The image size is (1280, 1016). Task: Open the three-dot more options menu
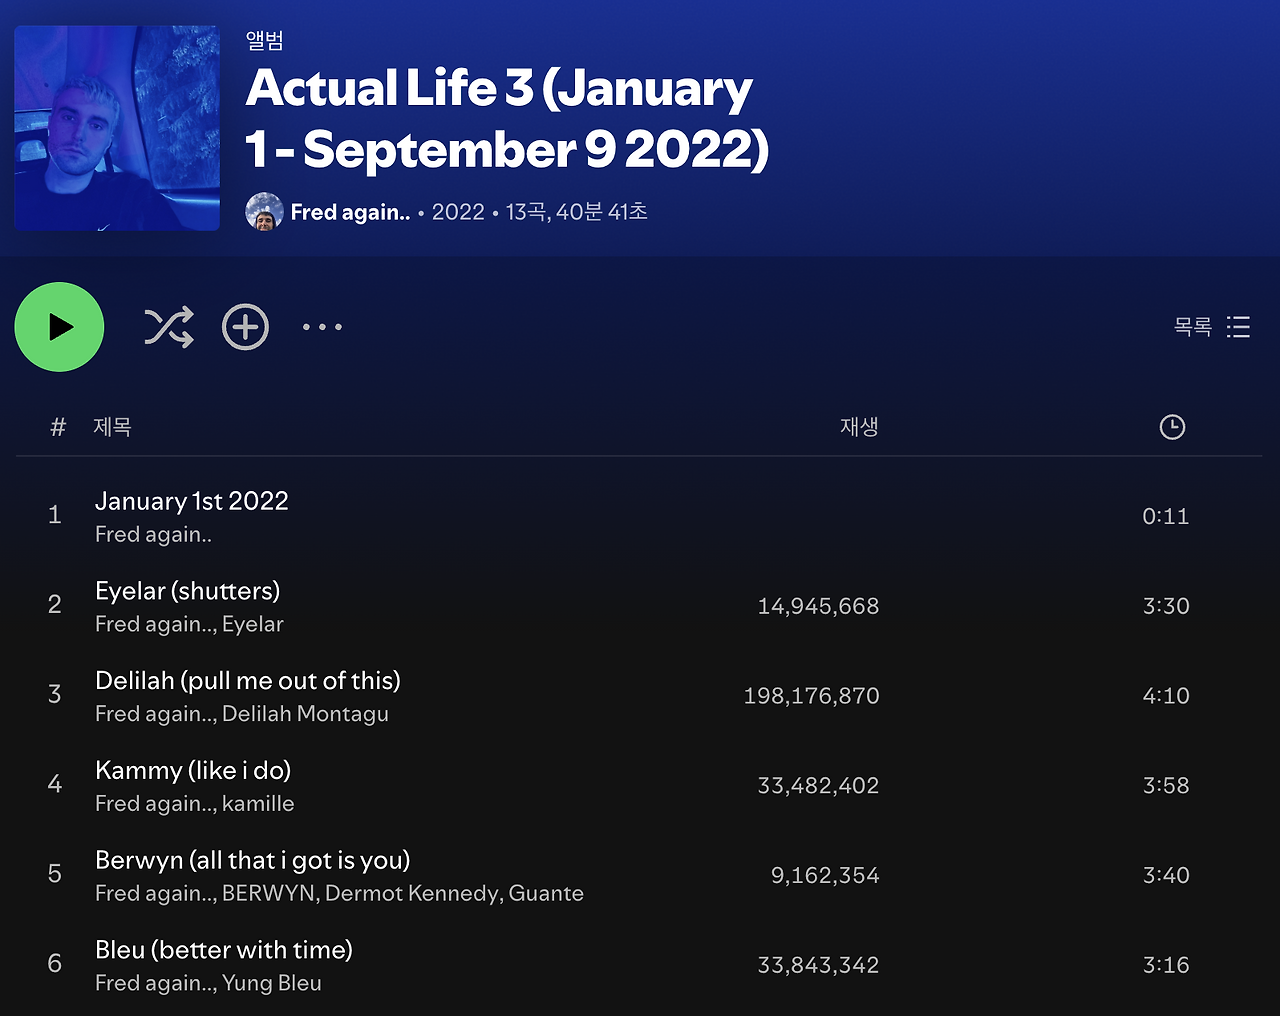pos(322,327)
